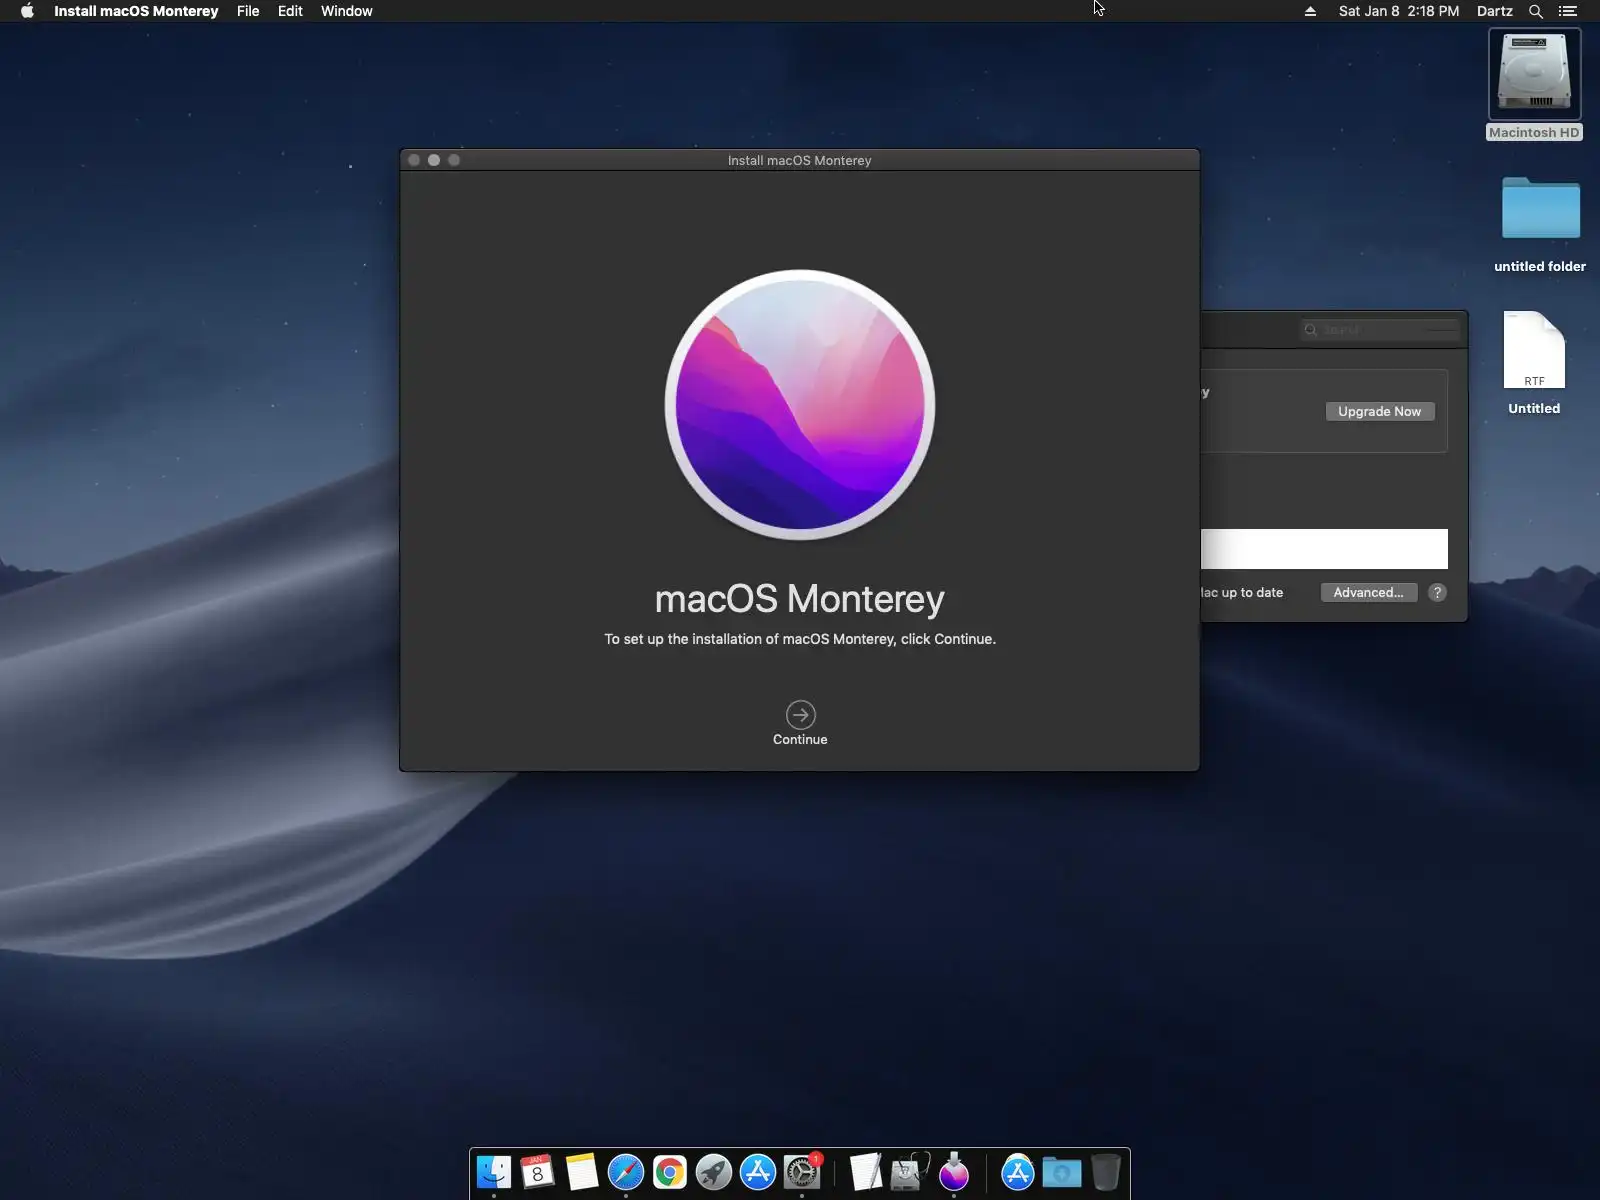
Task: Click the date and time in menu bar
Action: pos(1399,11)
